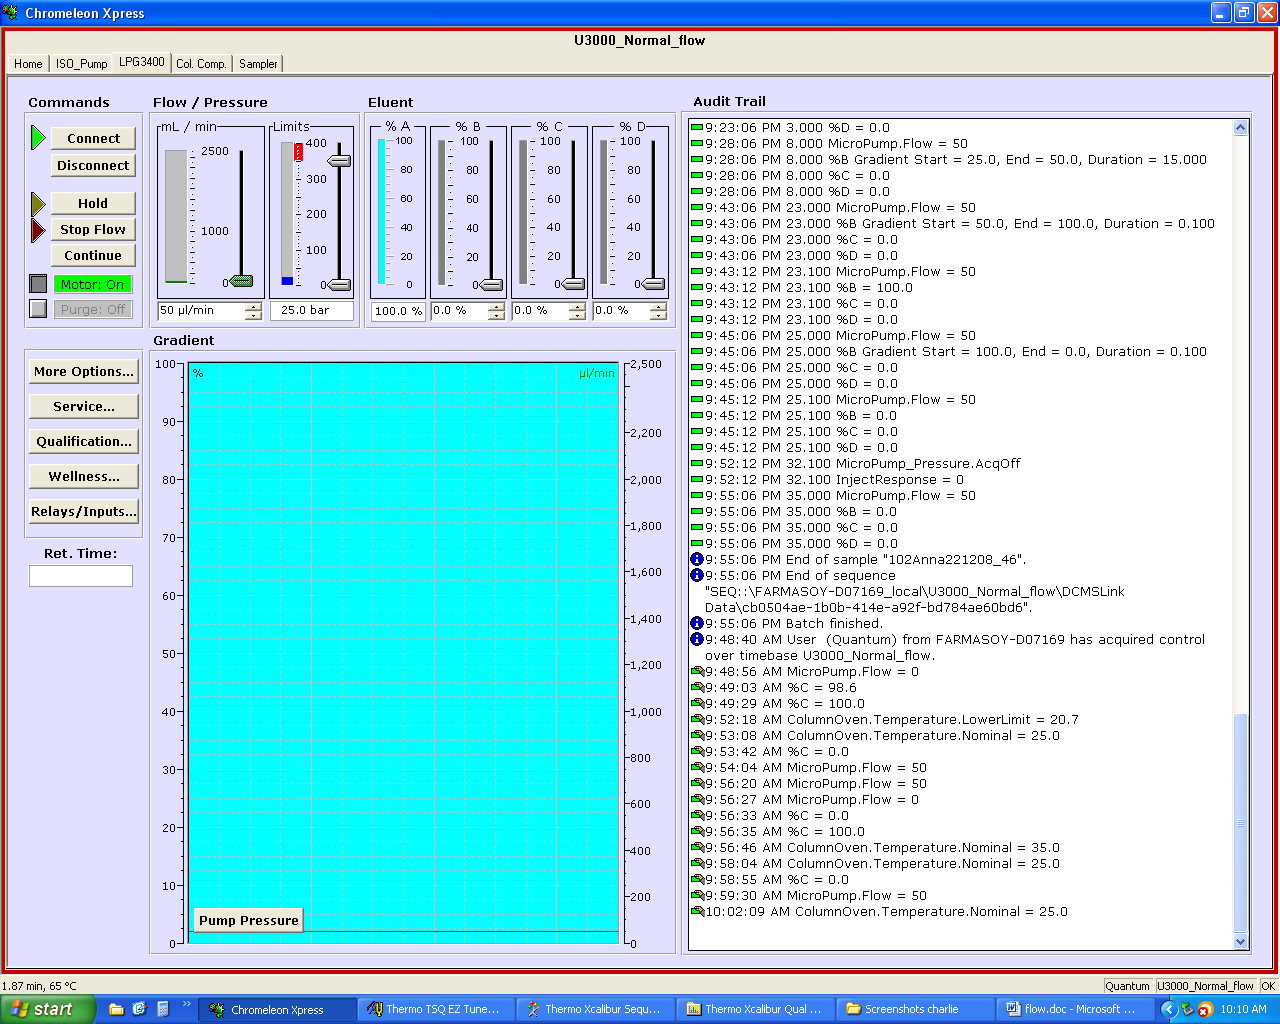The height and width of the screenshot is (1024, 1280).
Task: Click the green Connect arrow icon
Action: [38, 138]
